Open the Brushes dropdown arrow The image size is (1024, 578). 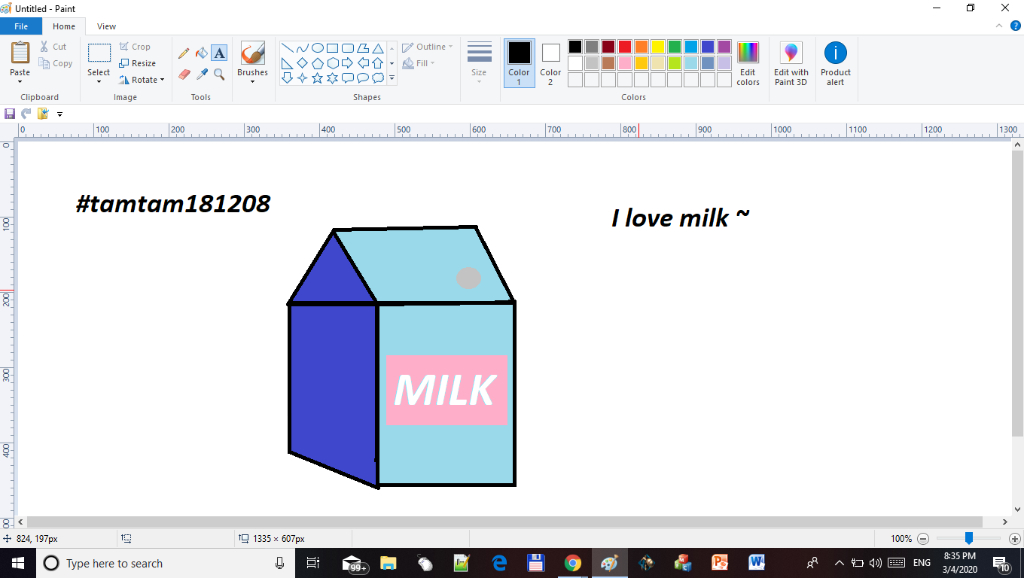(x=253, y=82)
